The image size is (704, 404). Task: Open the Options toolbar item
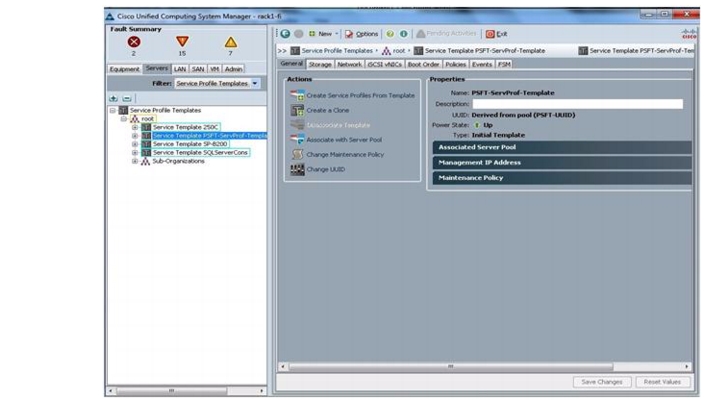point(361,34)
